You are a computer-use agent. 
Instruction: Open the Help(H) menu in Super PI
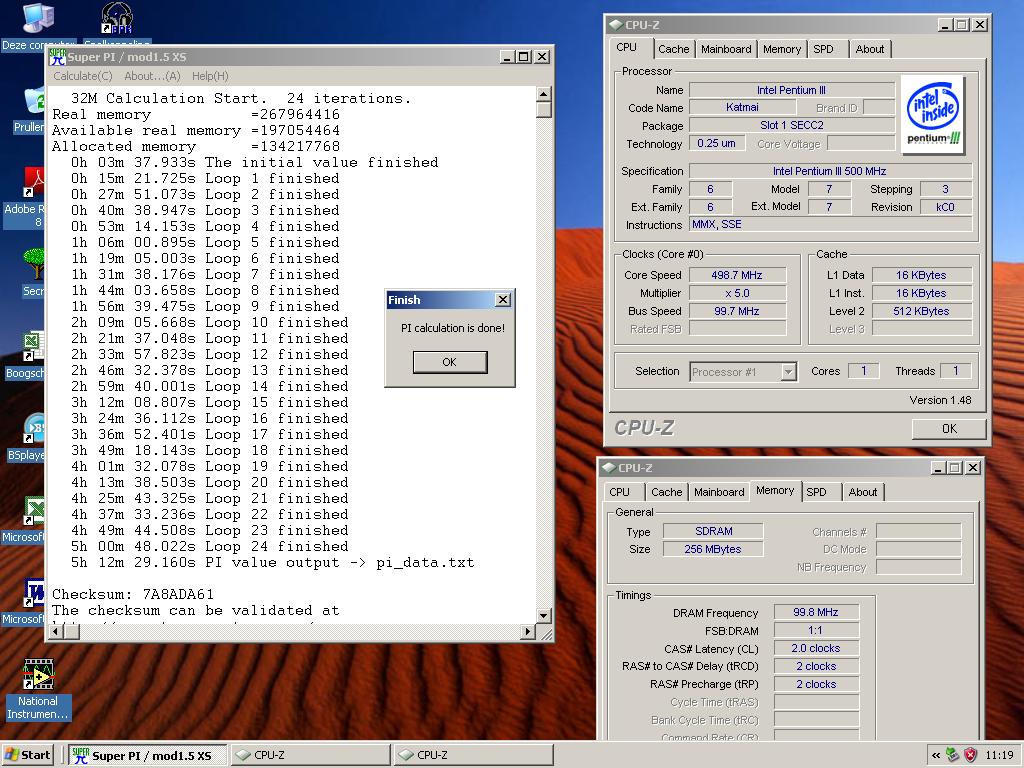(x=210, y=76)
